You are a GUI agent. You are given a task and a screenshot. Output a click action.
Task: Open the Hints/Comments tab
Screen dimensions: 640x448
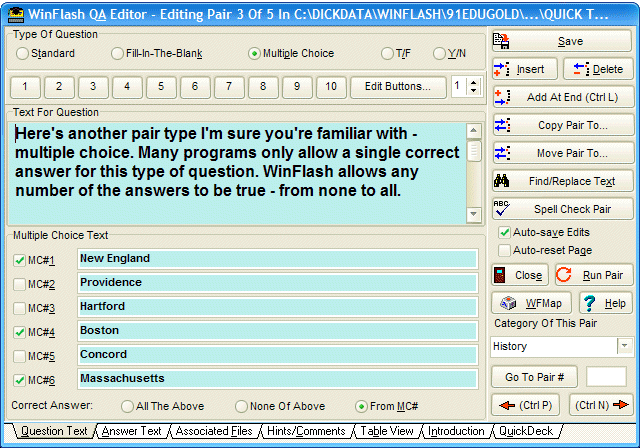click(x=306, y=431)
